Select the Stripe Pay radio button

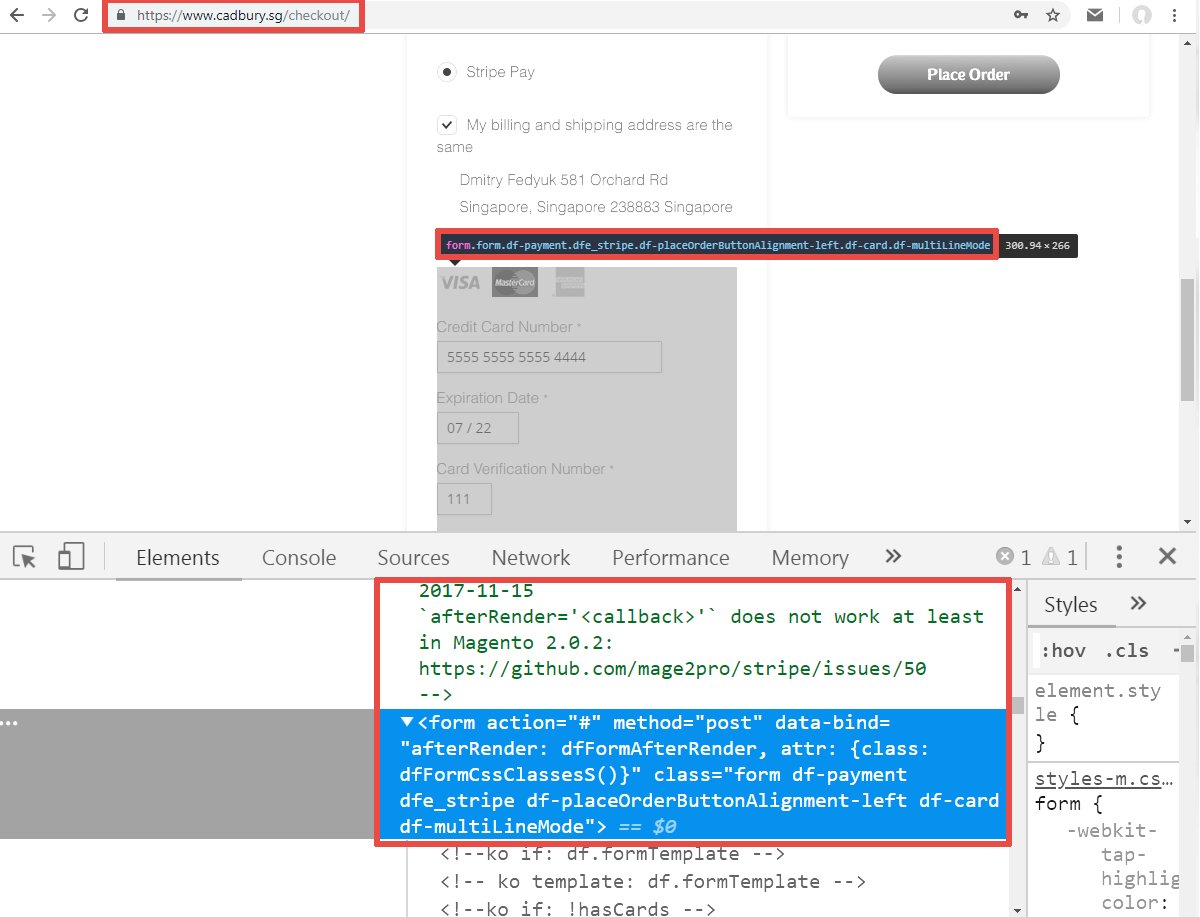pos(446,72)
